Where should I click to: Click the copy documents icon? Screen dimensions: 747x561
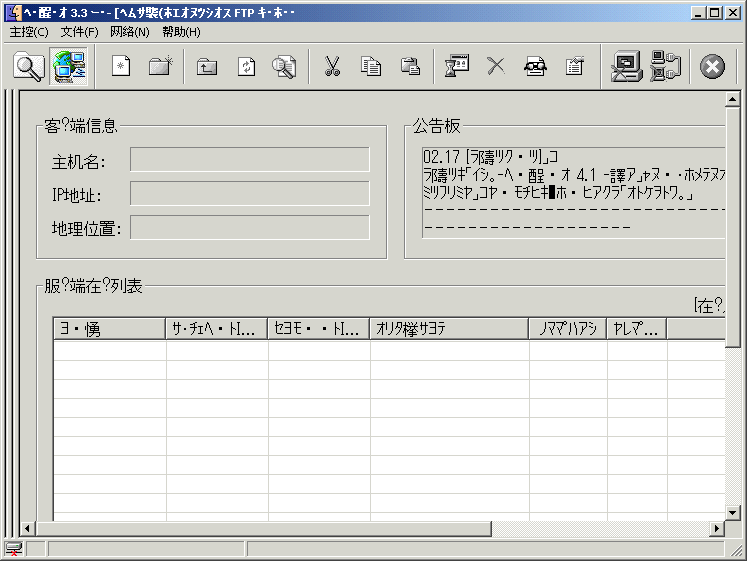[x=371, y=67]
